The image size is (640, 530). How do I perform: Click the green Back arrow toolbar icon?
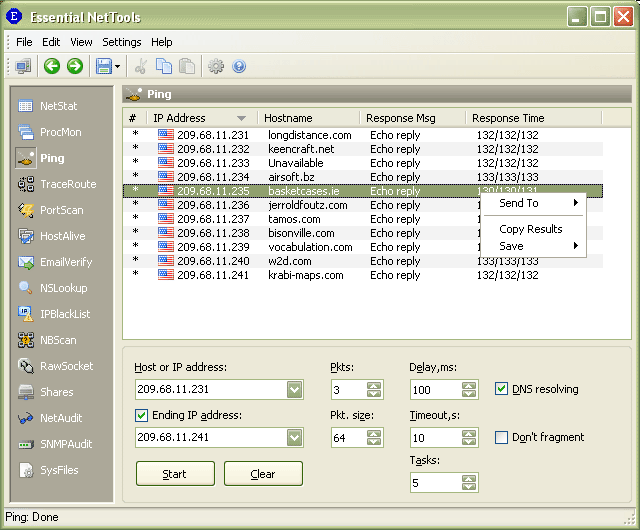pyautogui.click(x=52, y=66)
